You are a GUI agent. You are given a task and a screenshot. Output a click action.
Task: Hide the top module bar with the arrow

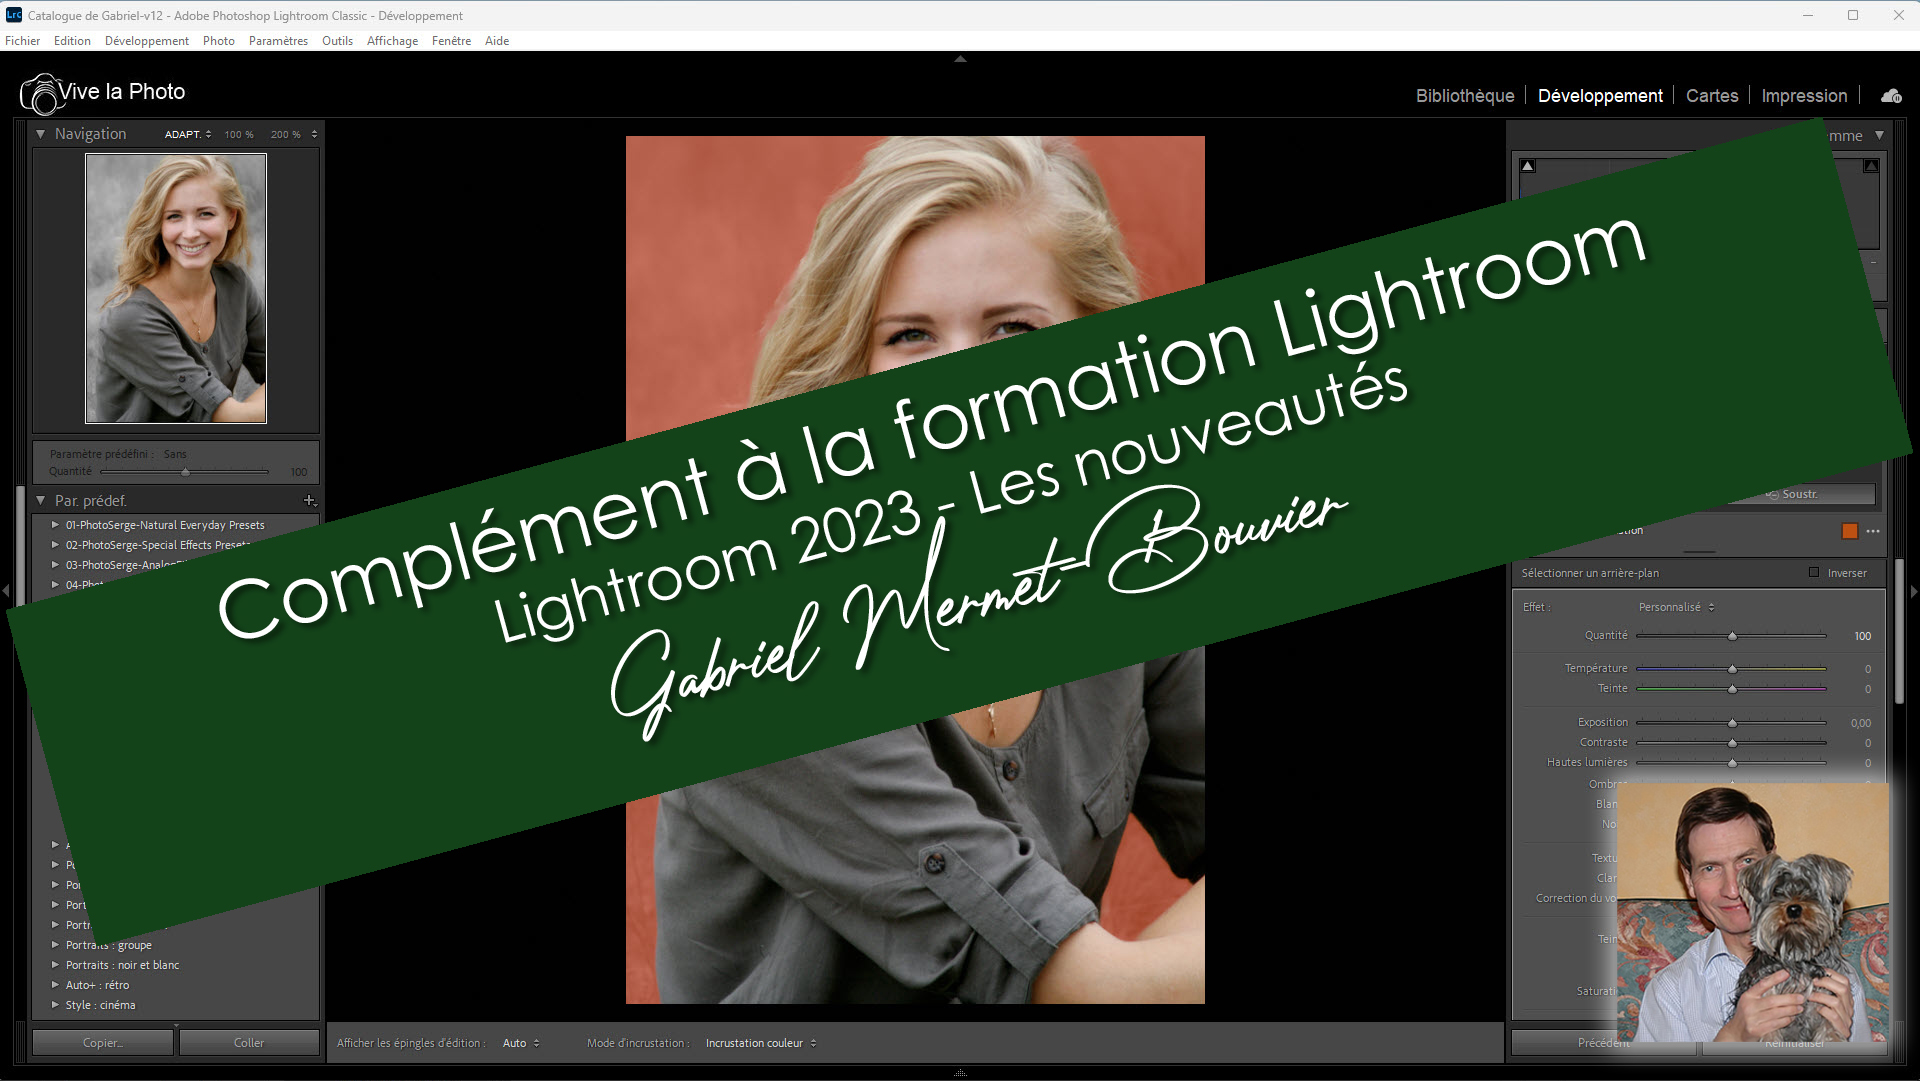point(960,59)
